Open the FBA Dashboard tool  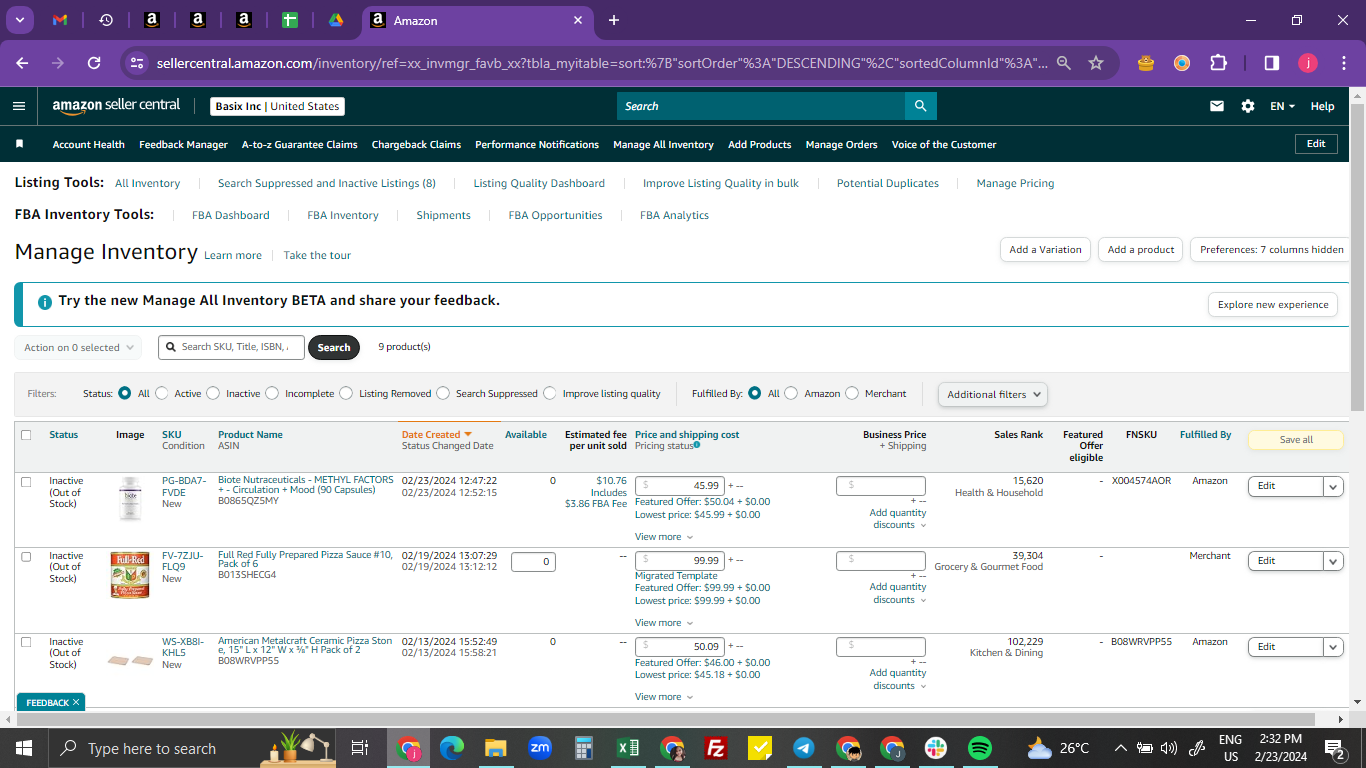tap(231, 215)
